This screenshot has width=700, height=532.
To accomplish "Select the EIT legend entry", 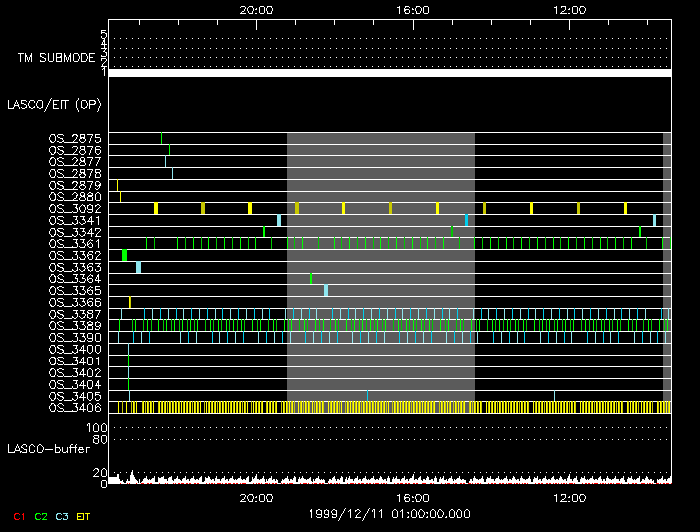I will pyautogui.click(x=84, y=516).
